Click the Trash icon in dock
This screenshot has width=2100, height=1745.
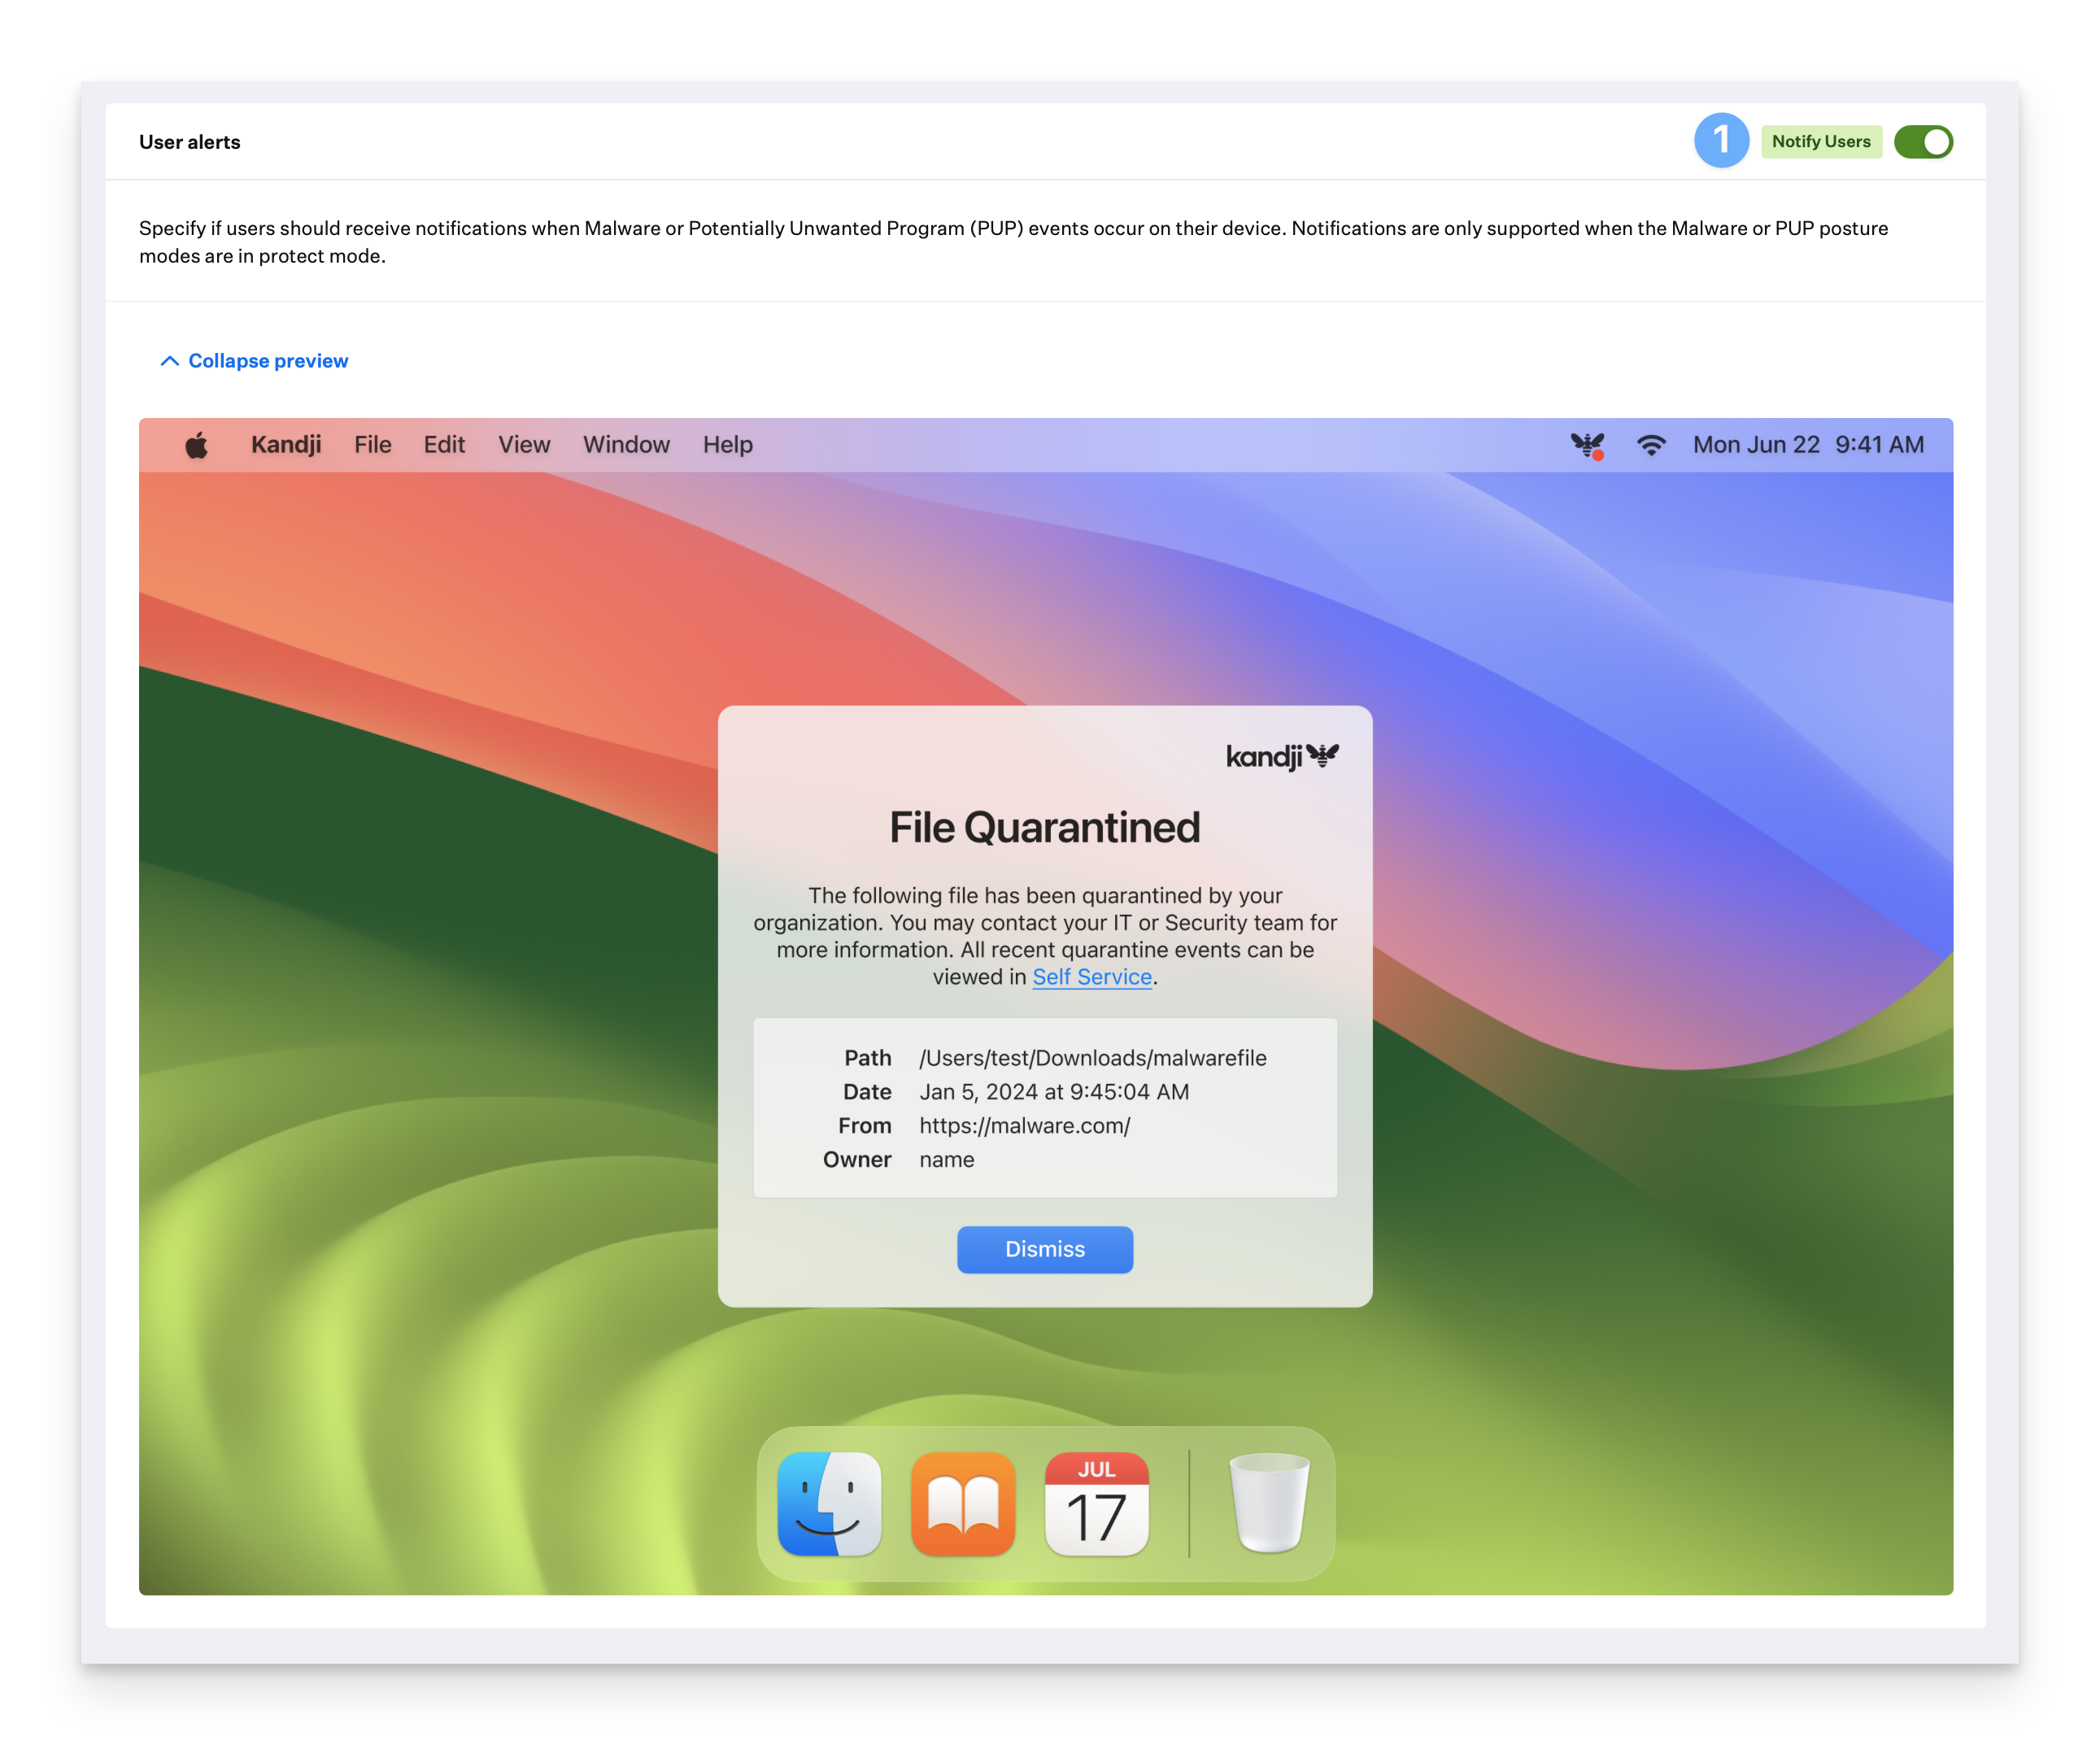click(x=1269, y=1503)
